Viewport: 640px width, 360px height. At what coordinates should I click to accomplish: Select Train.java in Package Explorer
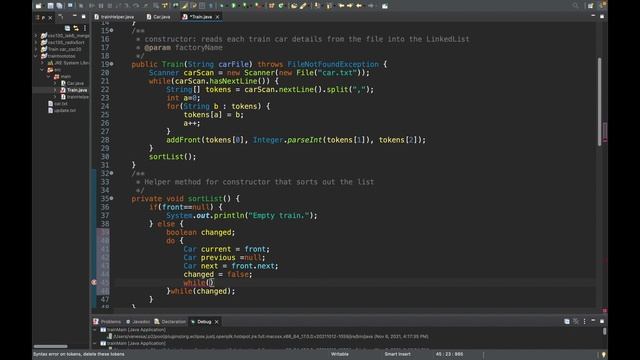coord(73,90)
